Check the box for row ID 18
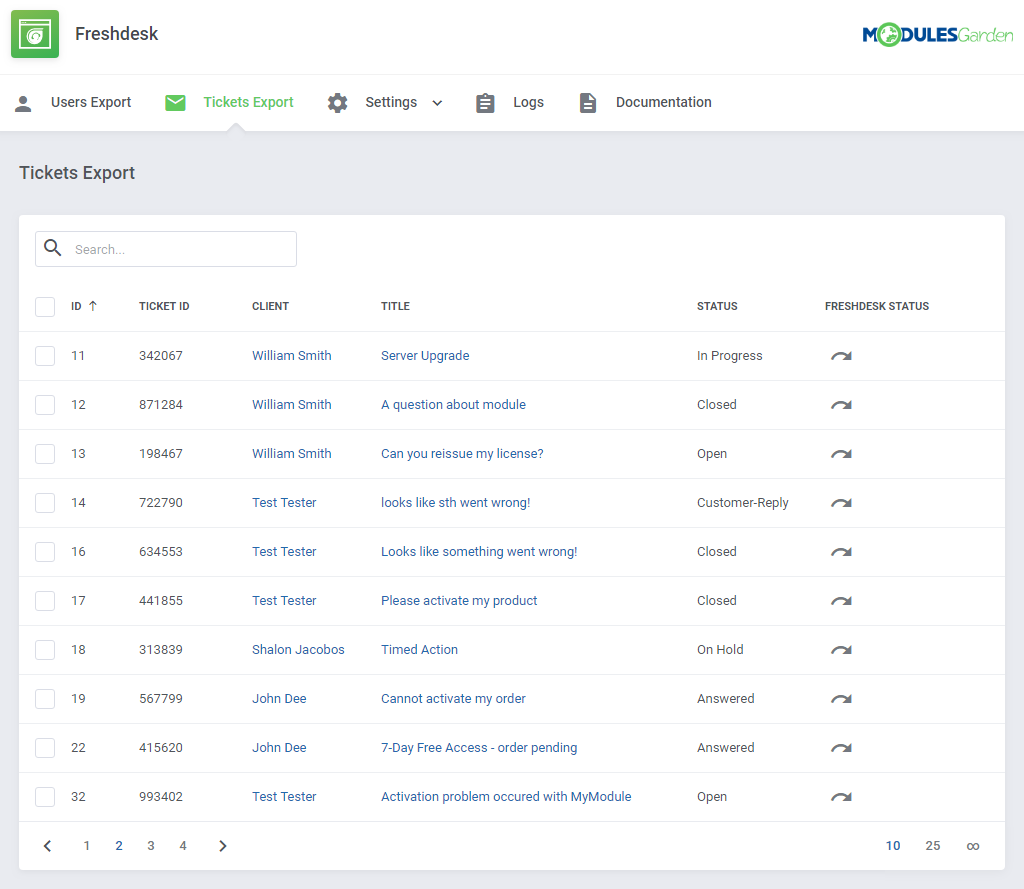 [45, 650]
